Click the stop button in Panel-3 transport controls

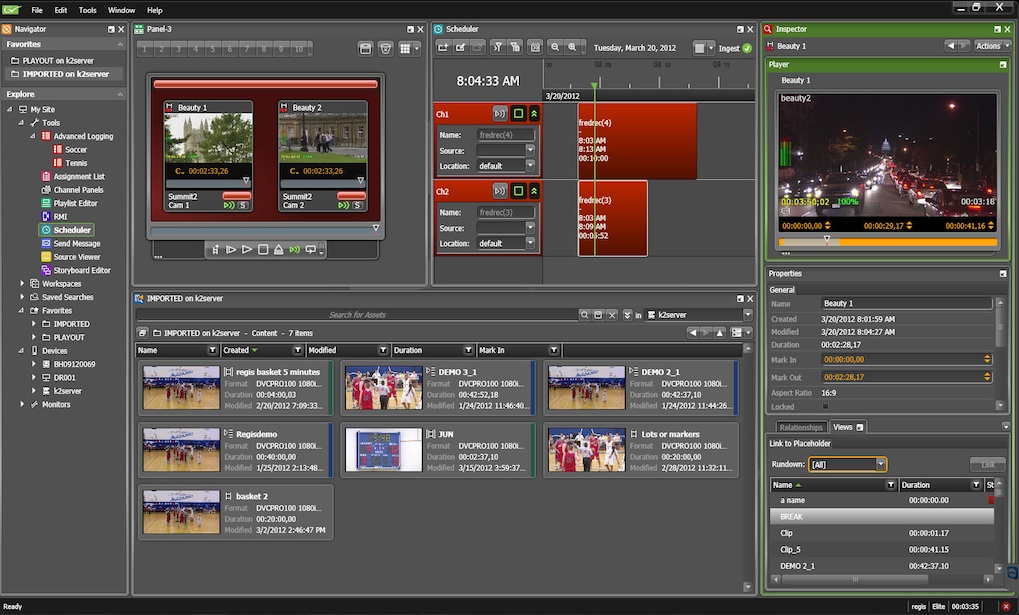263,250
